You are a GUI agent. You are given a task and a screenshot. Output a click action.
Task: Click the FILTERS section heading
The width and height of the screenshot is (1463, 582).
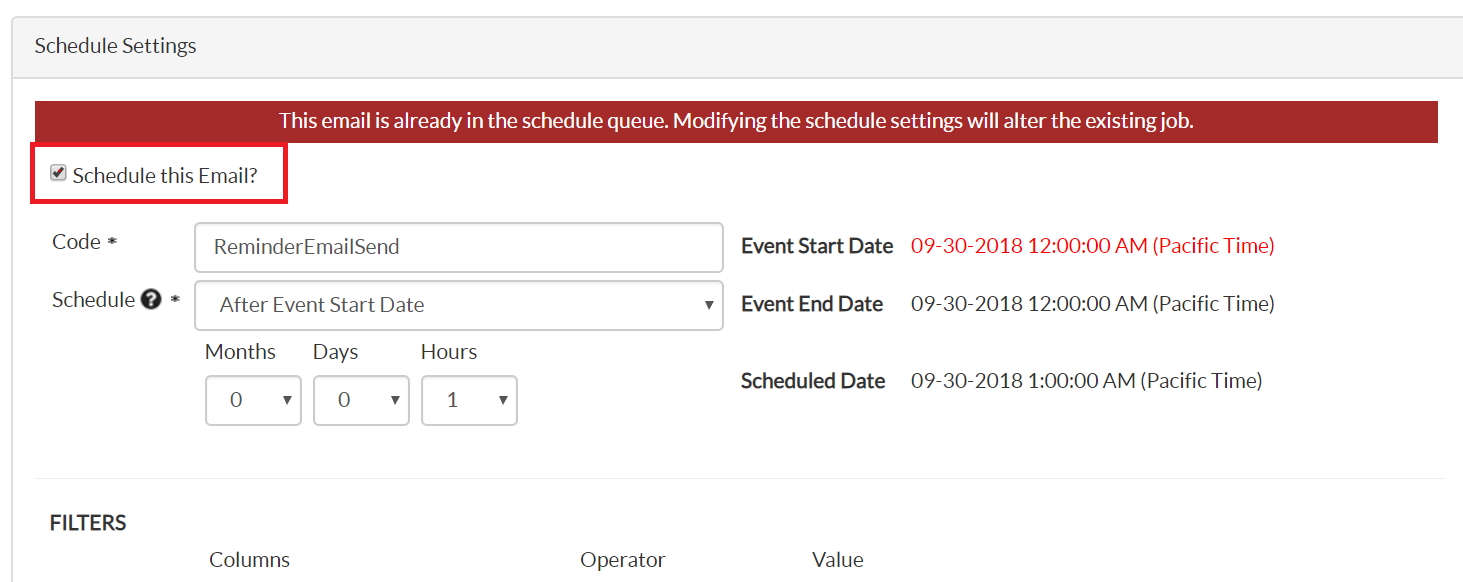click(x=88, y=523)
